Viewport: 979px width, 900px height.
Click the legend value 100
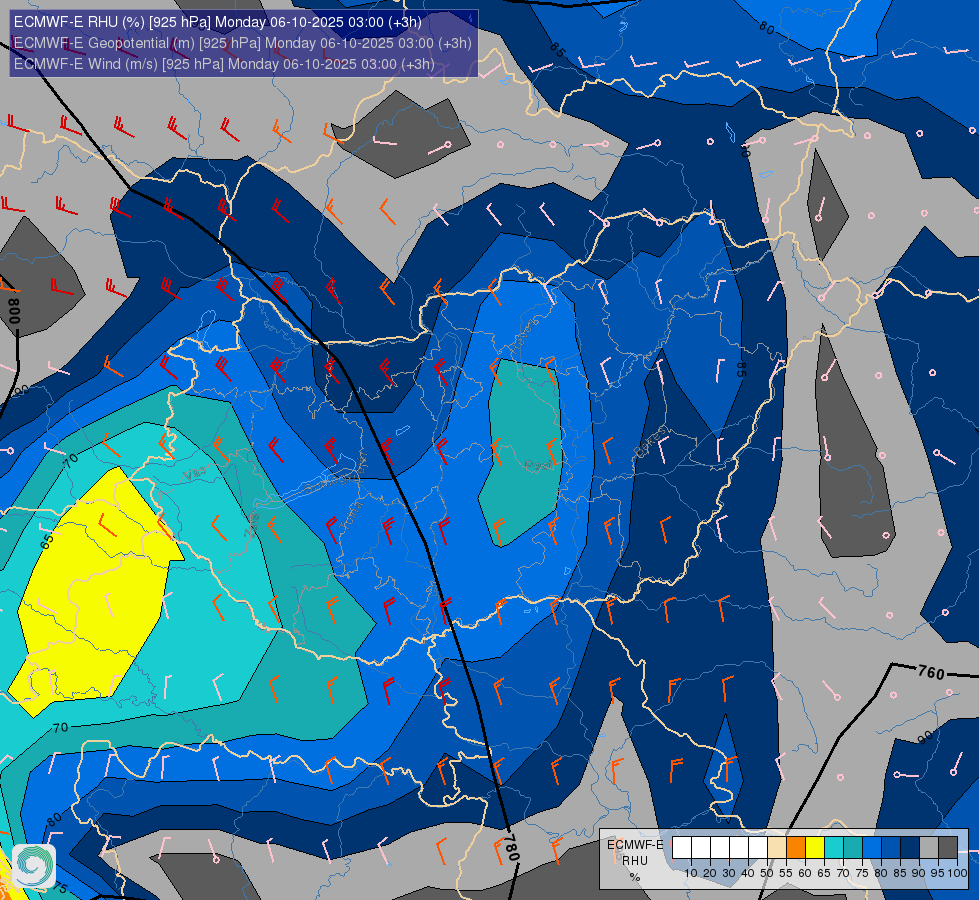point(957,874)
